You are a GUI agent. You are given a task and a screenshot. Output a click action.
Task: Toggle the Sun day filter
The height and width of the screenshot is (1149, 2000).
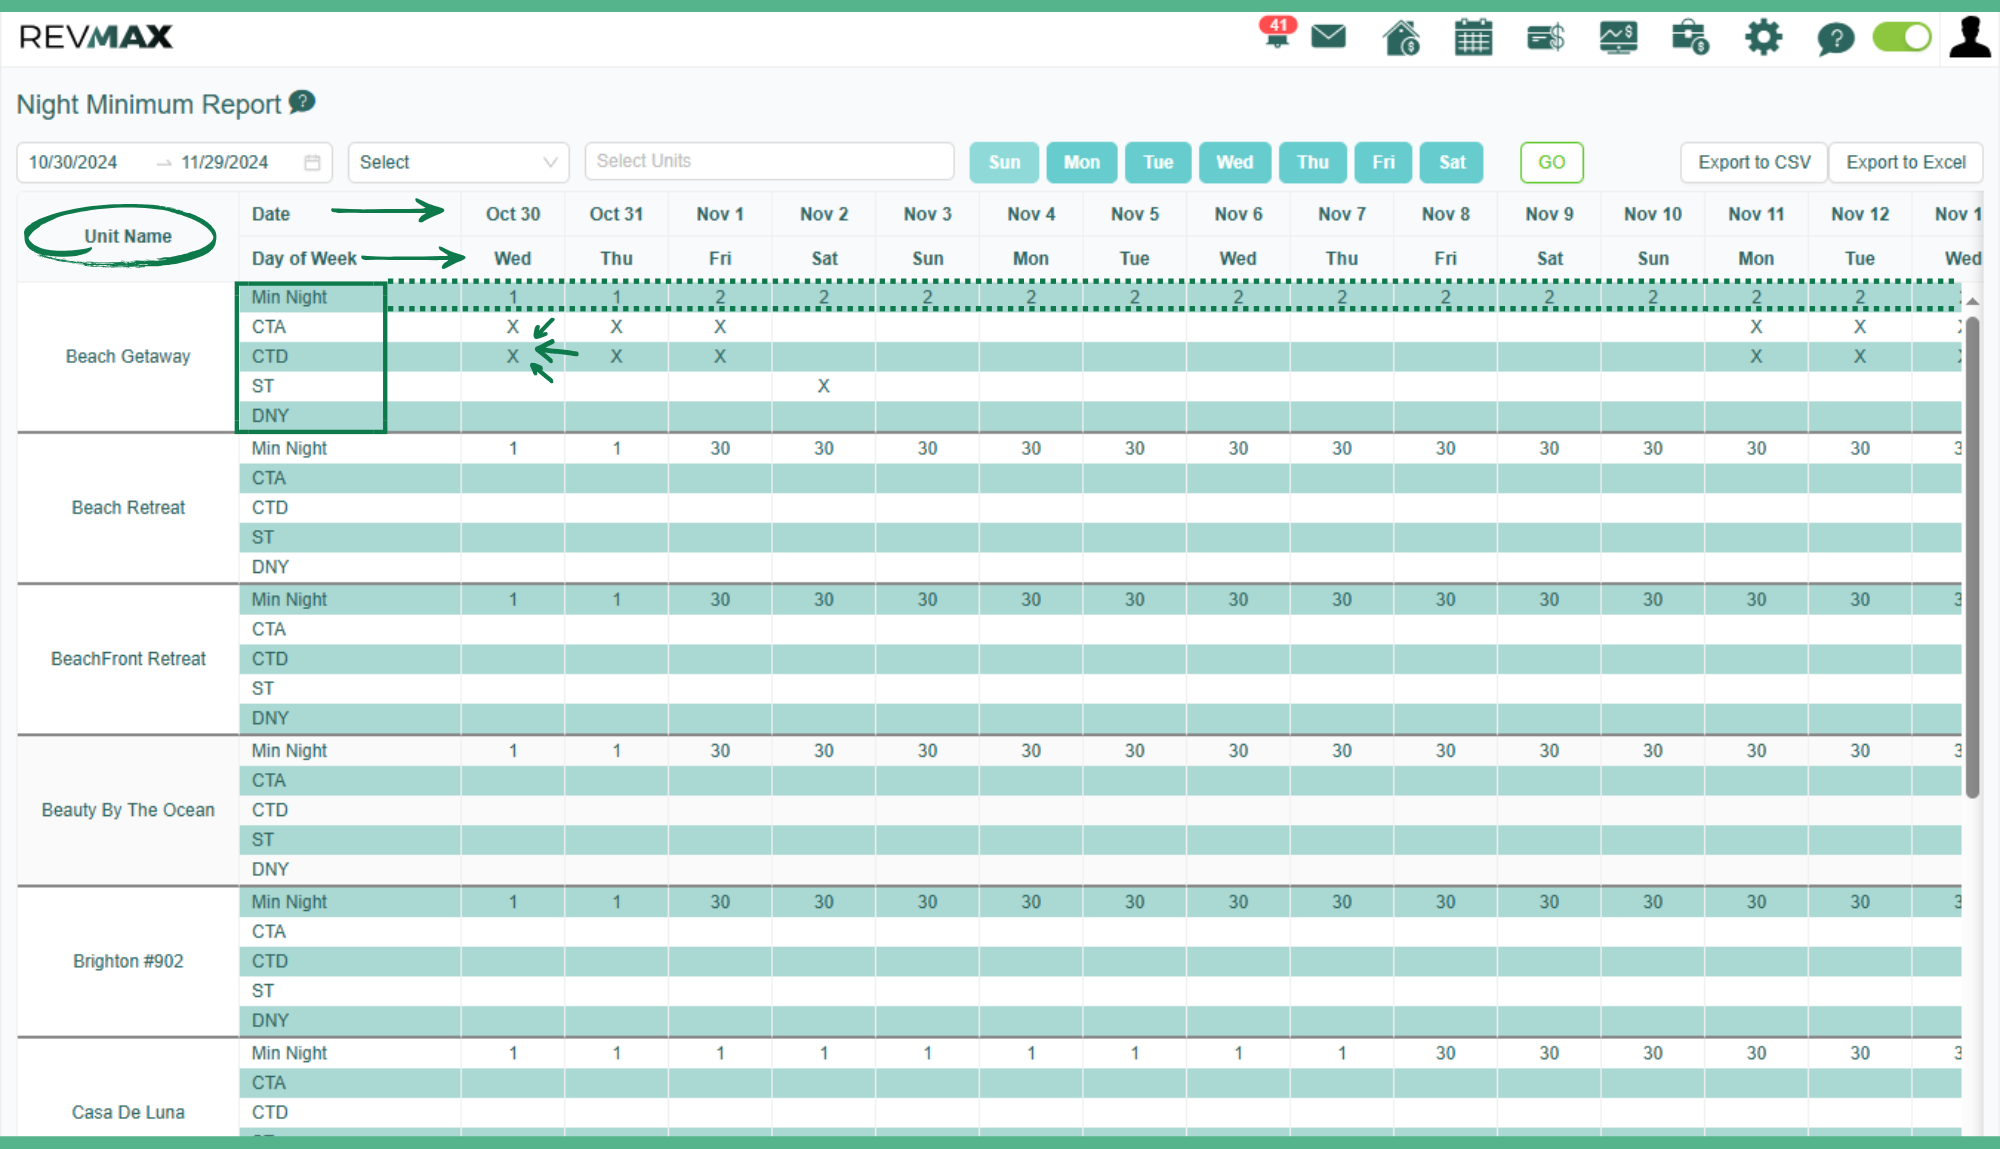click(x=1004, y=162)
